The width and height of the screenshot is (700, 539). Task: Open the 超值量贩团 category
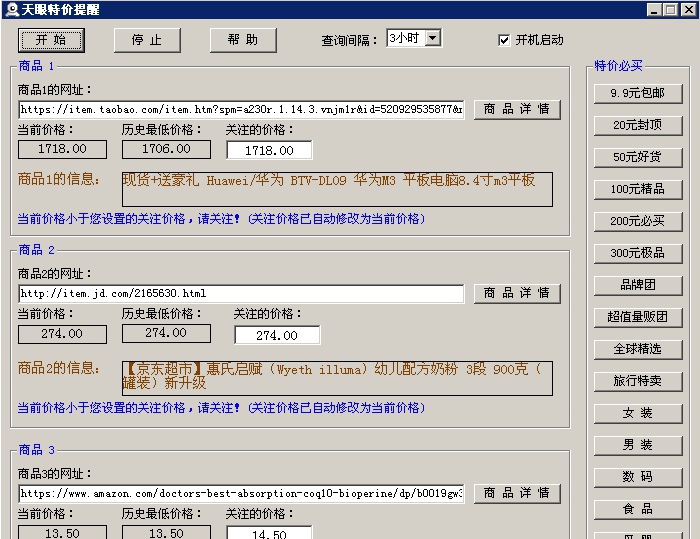point(638,318)
